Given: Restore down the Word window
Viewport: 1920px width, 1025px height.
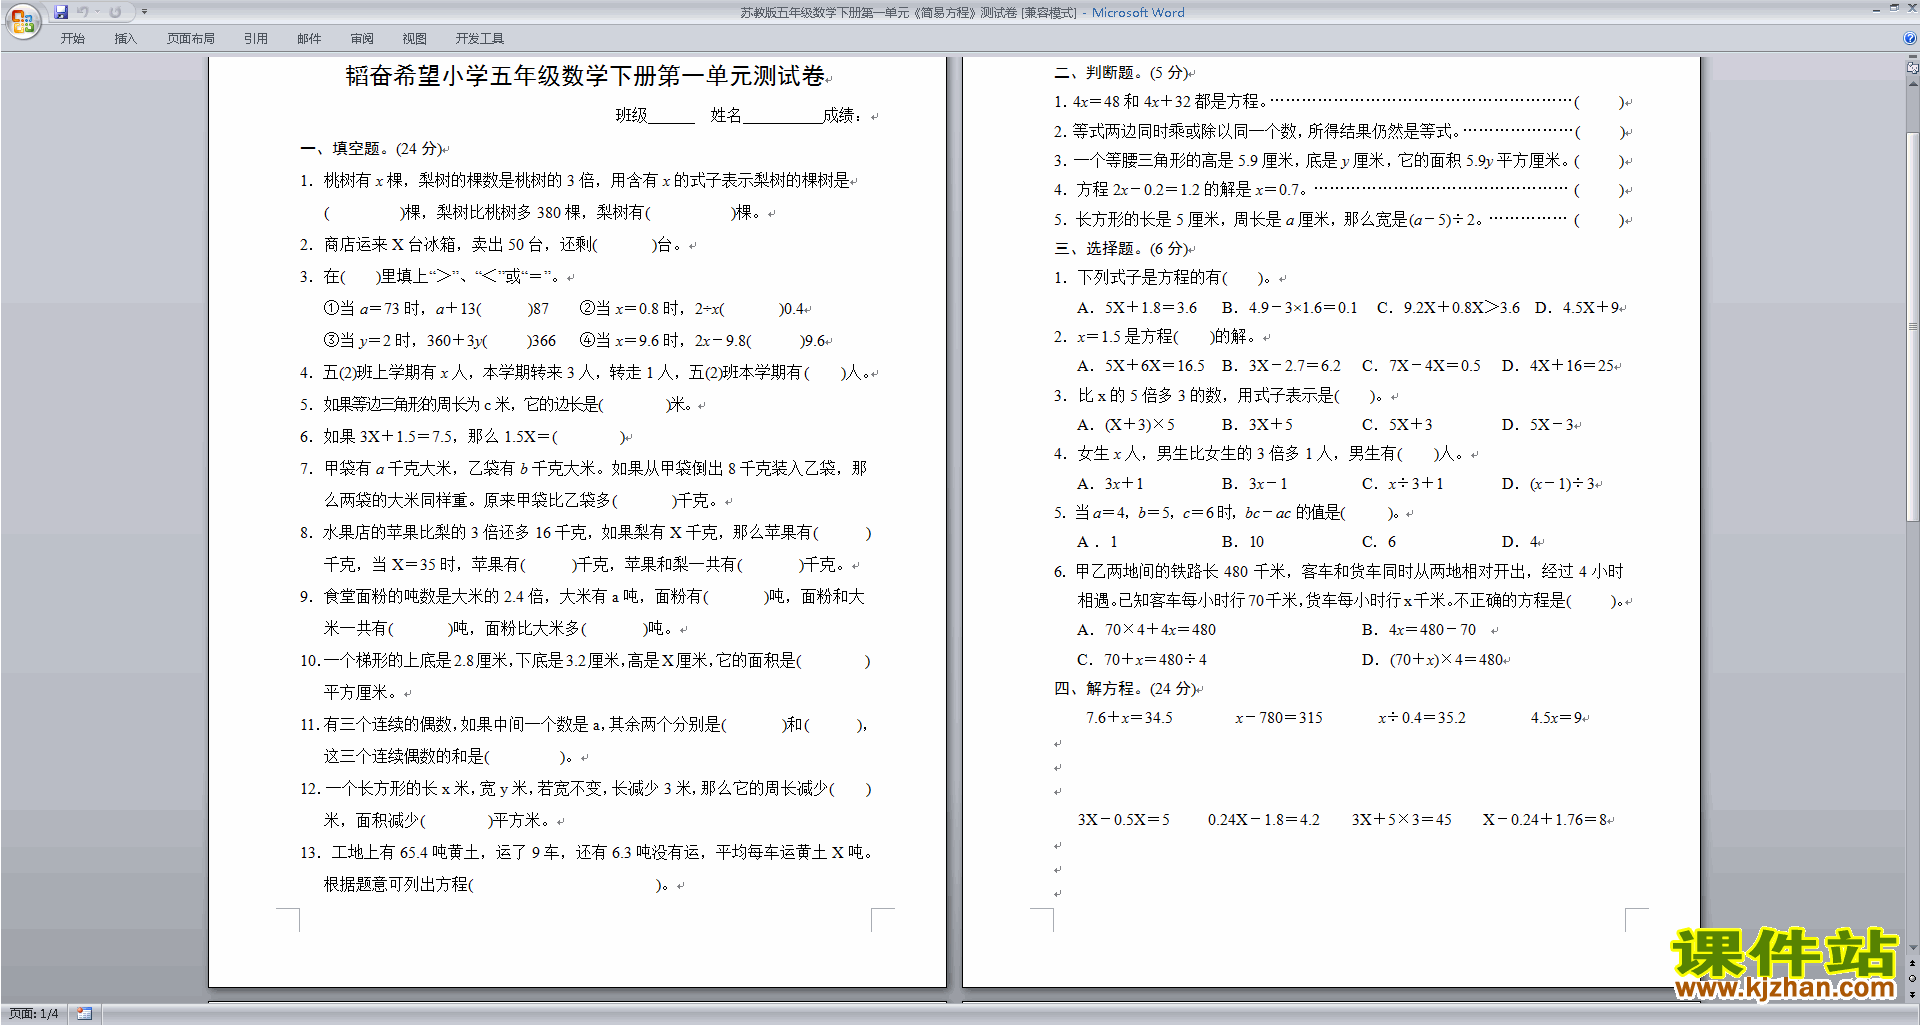Looking at the screenshot, I should tap(1894, 9).
